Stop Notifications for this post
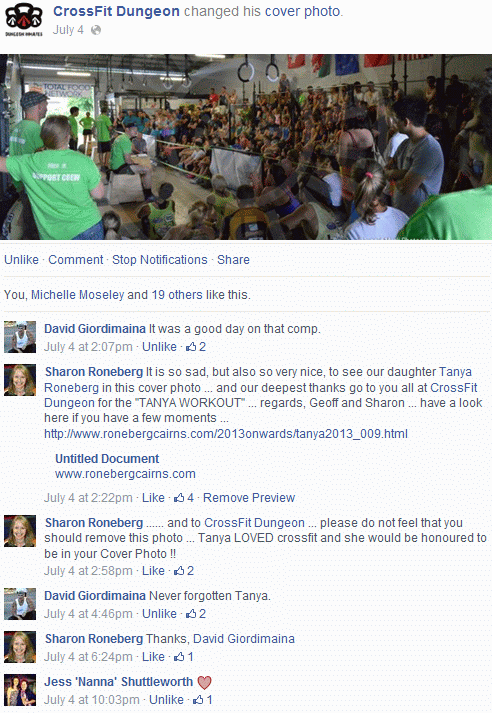492x713 pixels. (x=160, y=260)
